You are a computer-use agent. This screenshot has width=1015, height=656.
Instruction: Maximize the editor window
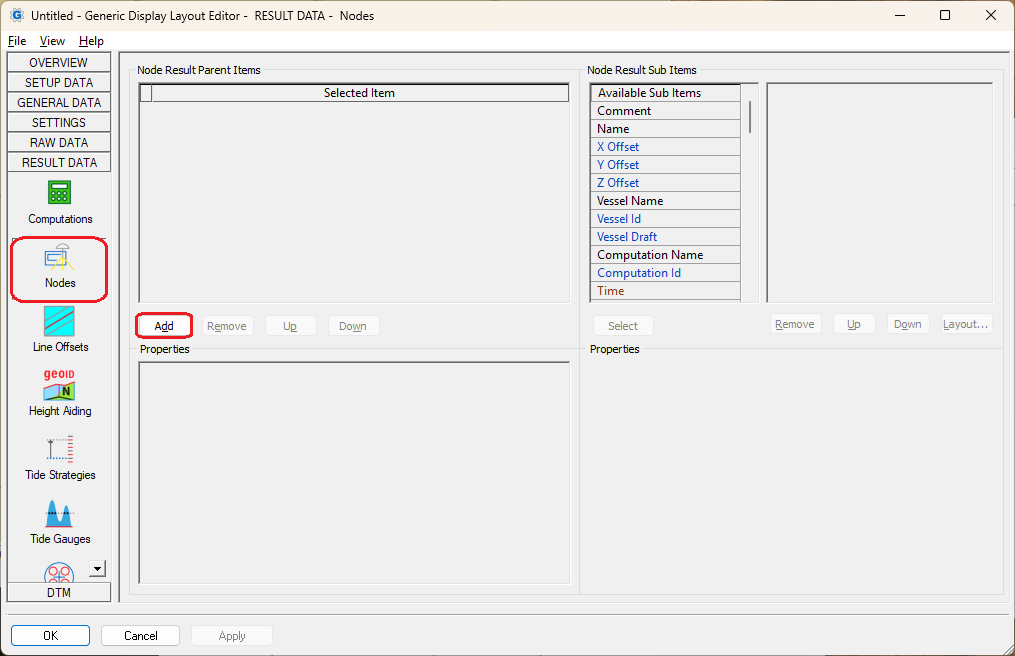tap(945, 15)
